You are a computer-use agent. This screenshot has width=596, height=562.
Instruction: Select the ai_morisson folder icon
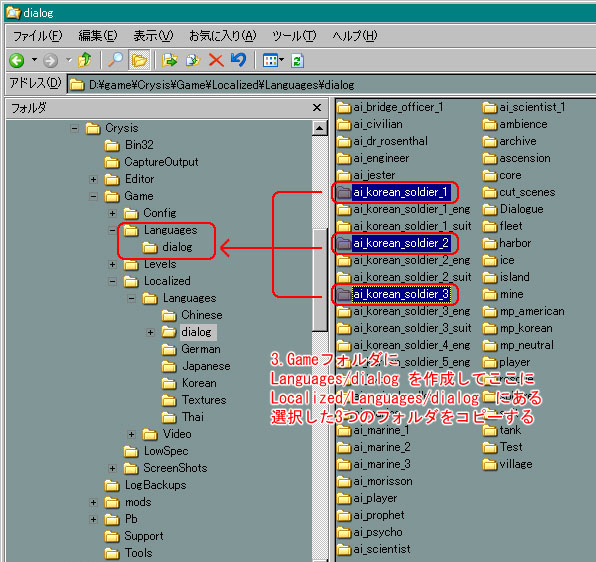click(x=344, y=482)
